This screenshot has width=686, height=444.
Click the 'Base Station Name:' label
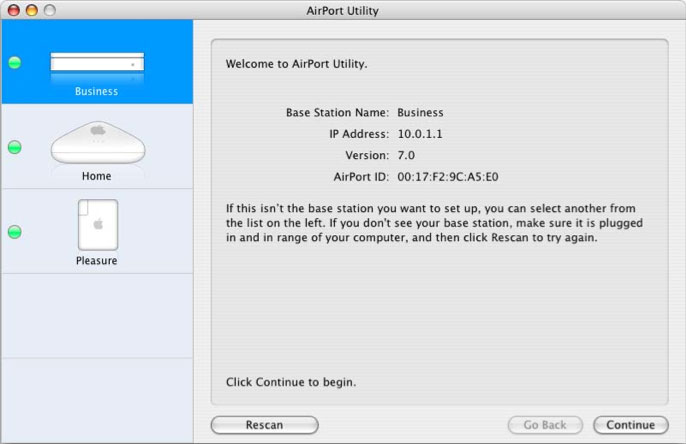coord(337,112)
